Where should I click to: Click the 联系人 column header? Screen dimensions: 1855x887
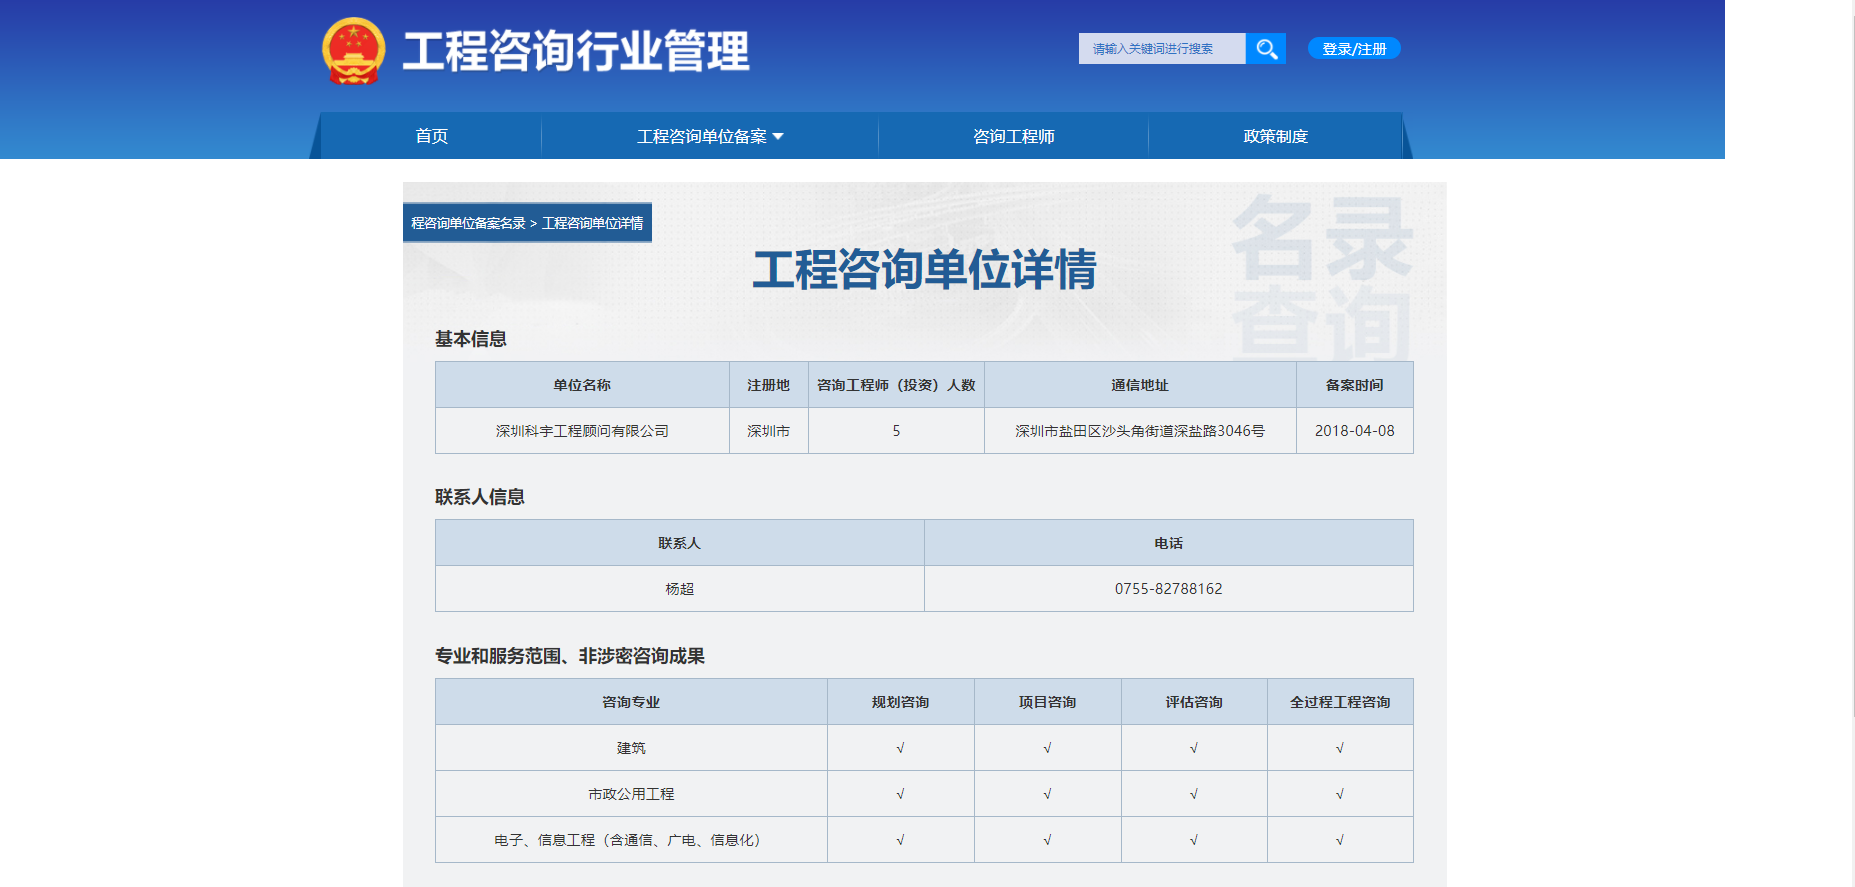click(680, 543)
